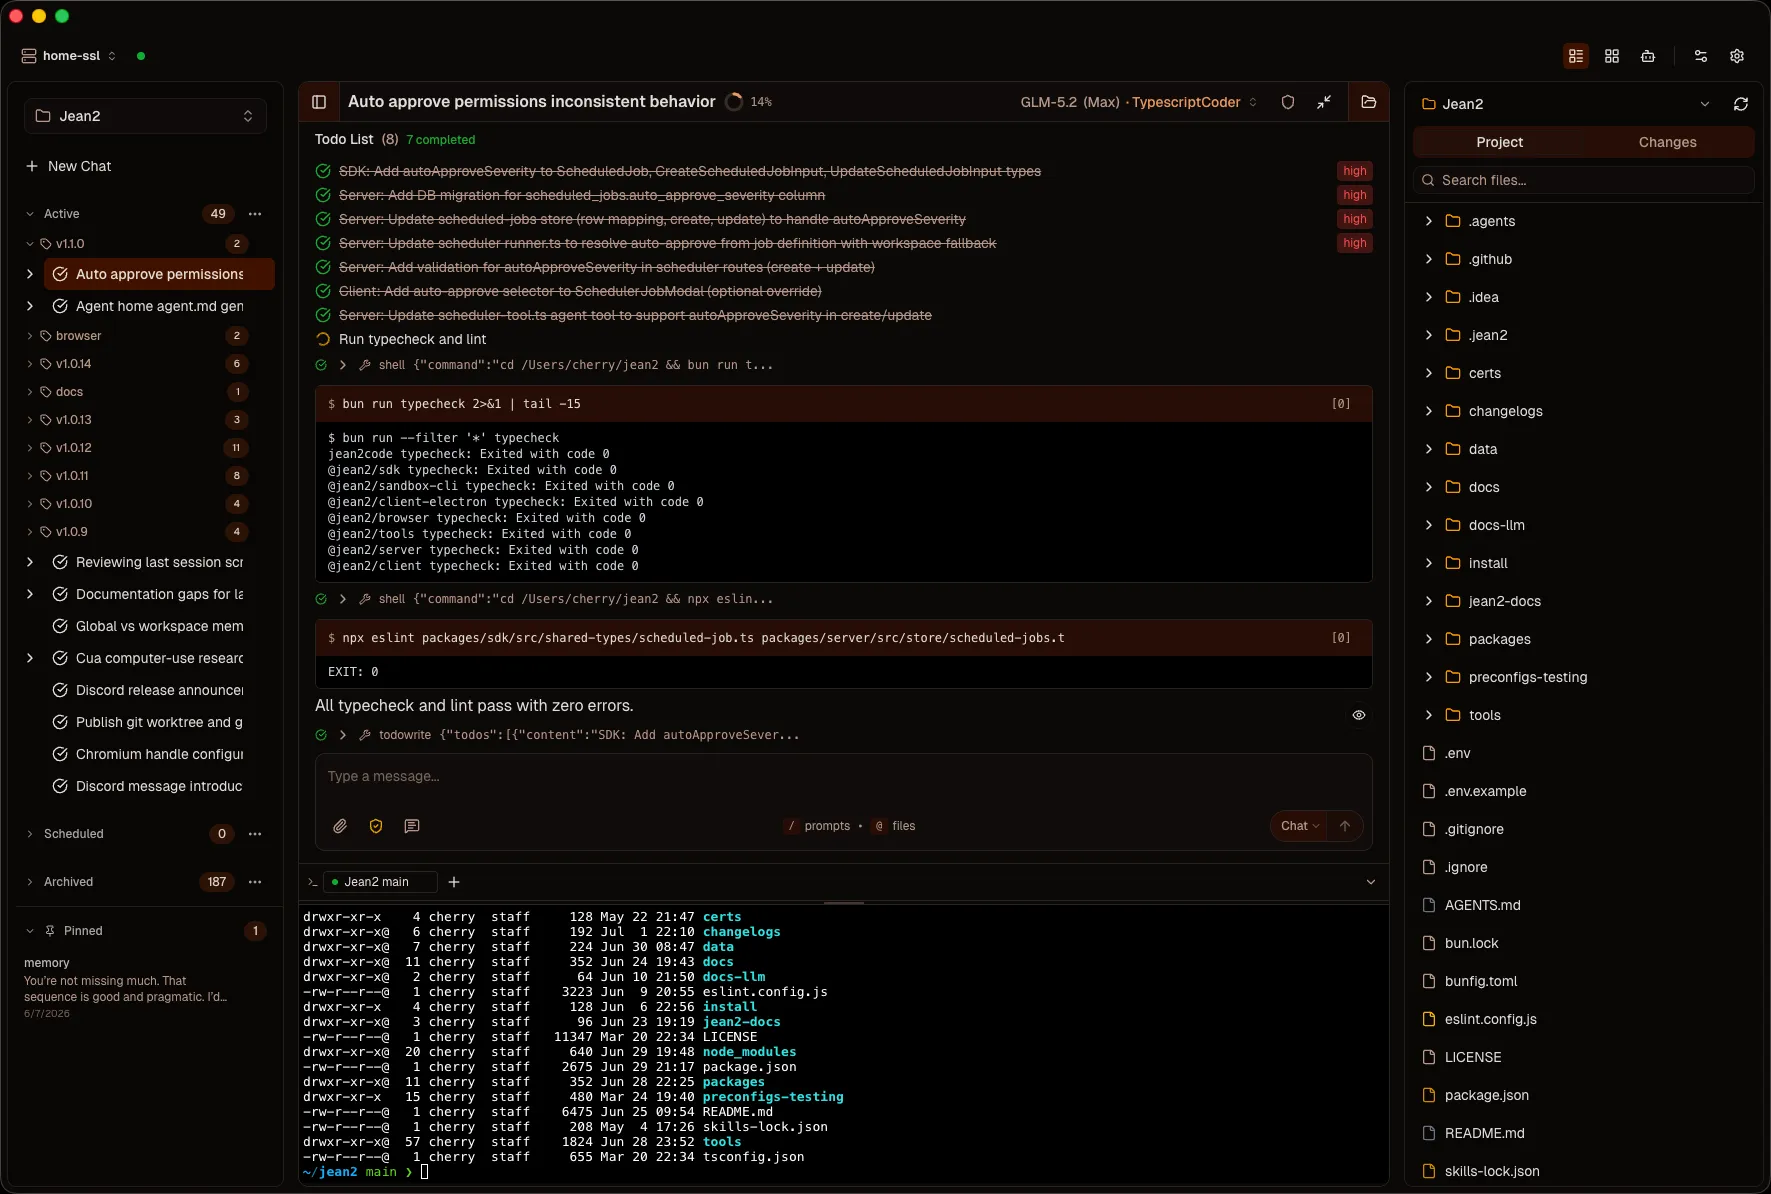Switch to the Project tab
This screenshot has height=1194, width=1771.
[1500, 142]
